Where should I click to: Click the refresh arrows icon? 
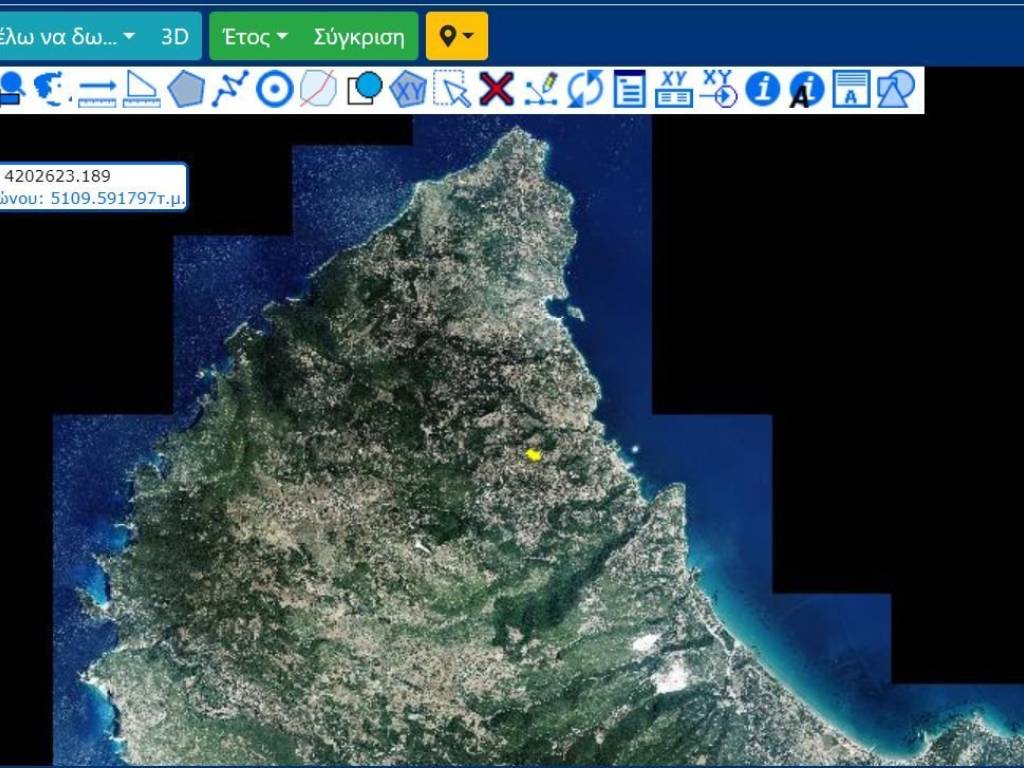tap(585, 90)
